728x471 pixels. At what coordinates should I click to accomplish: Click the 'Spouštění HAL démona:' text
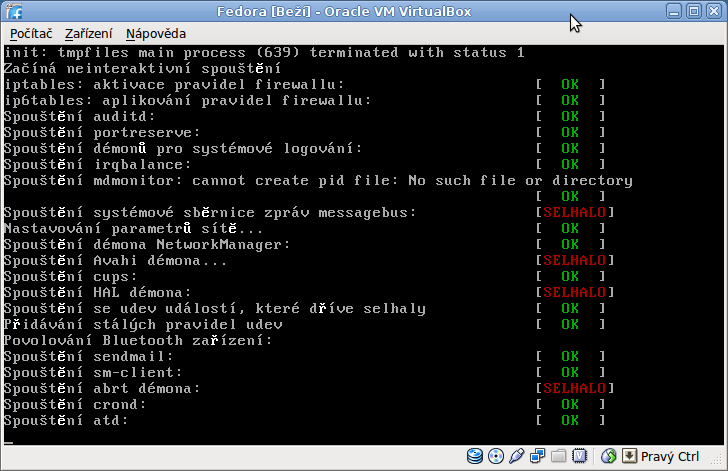[98, 293]
